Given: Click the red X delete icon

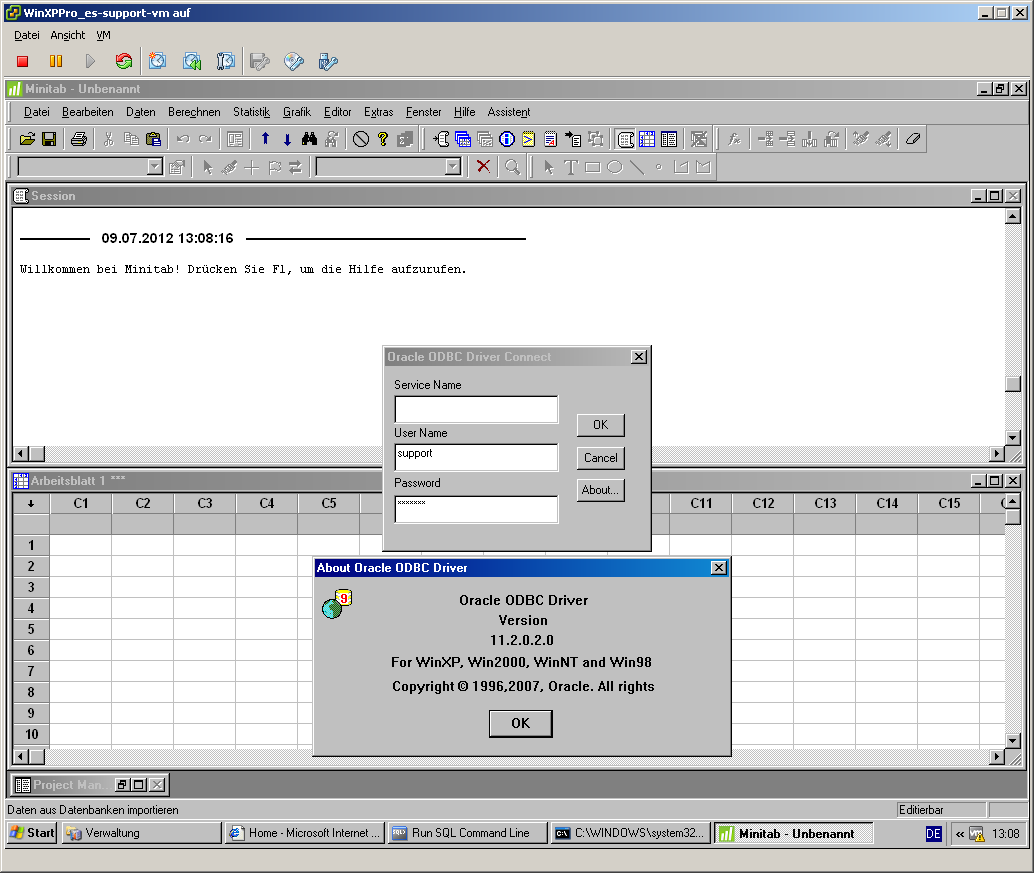Looking at the screenshot, I should pyautogui.click(x=483, y=167).
